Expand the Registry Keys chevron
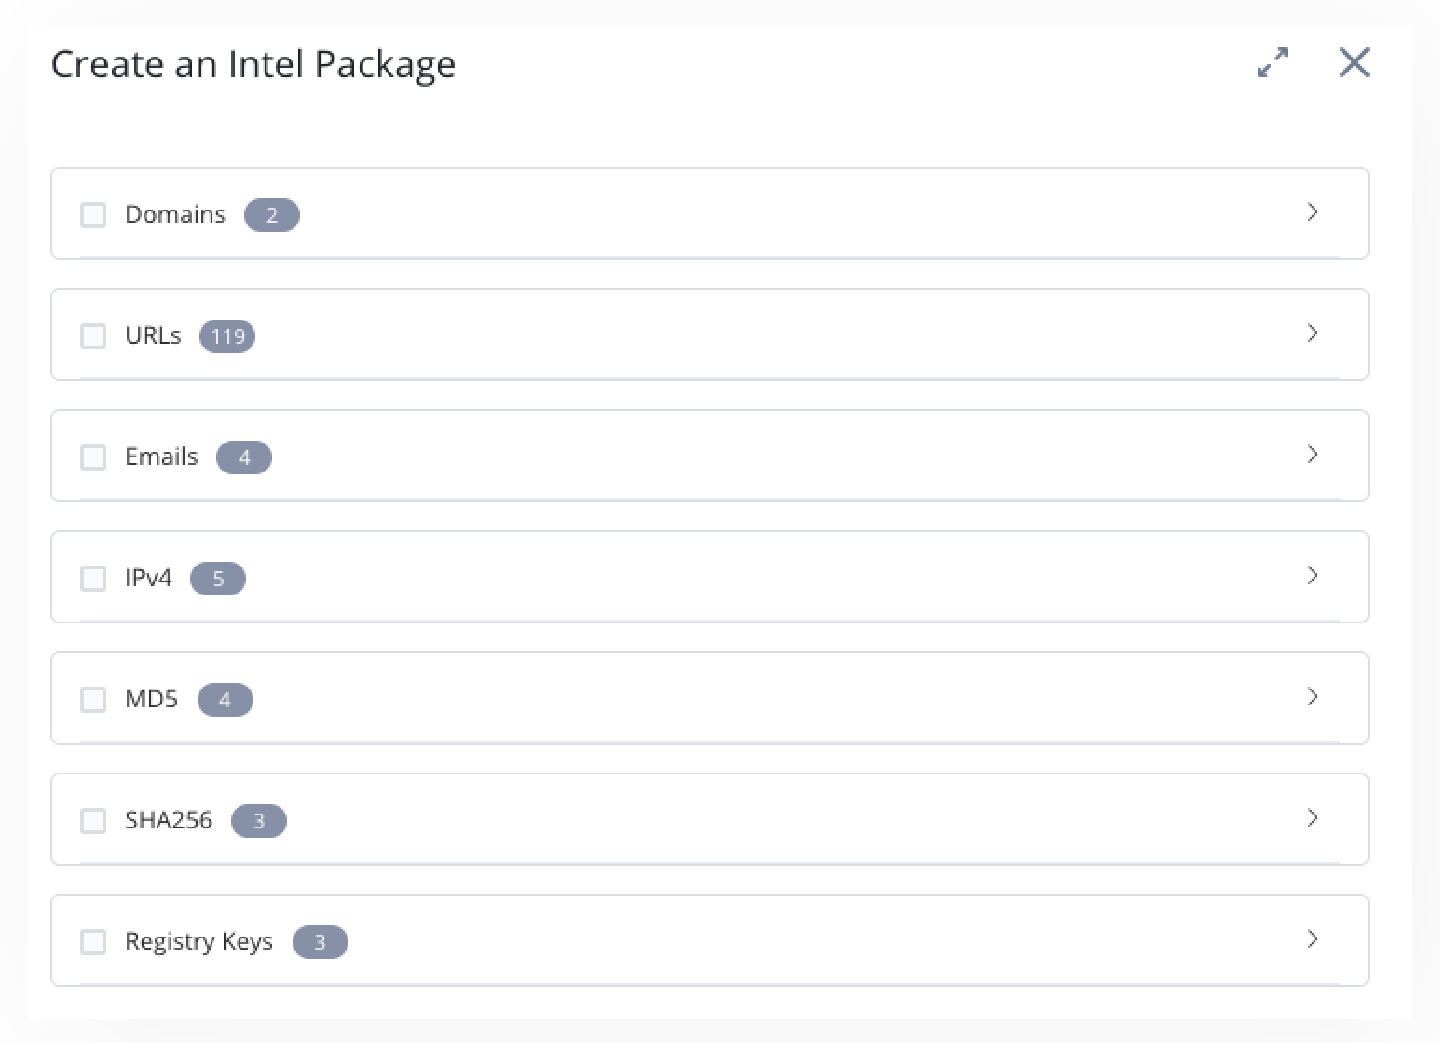Screen dimensions: 1440x1043 point(1312,939)
